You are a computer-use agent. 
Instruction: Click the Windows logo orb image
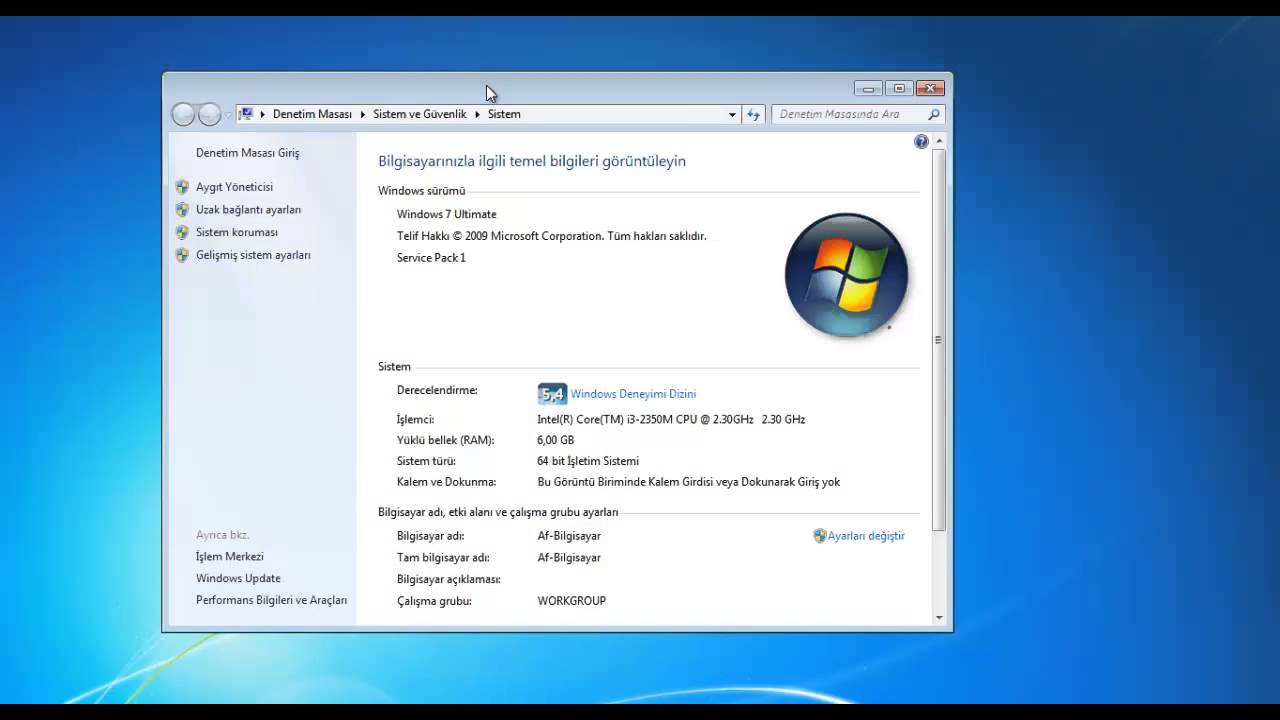(x=847, y=275)
